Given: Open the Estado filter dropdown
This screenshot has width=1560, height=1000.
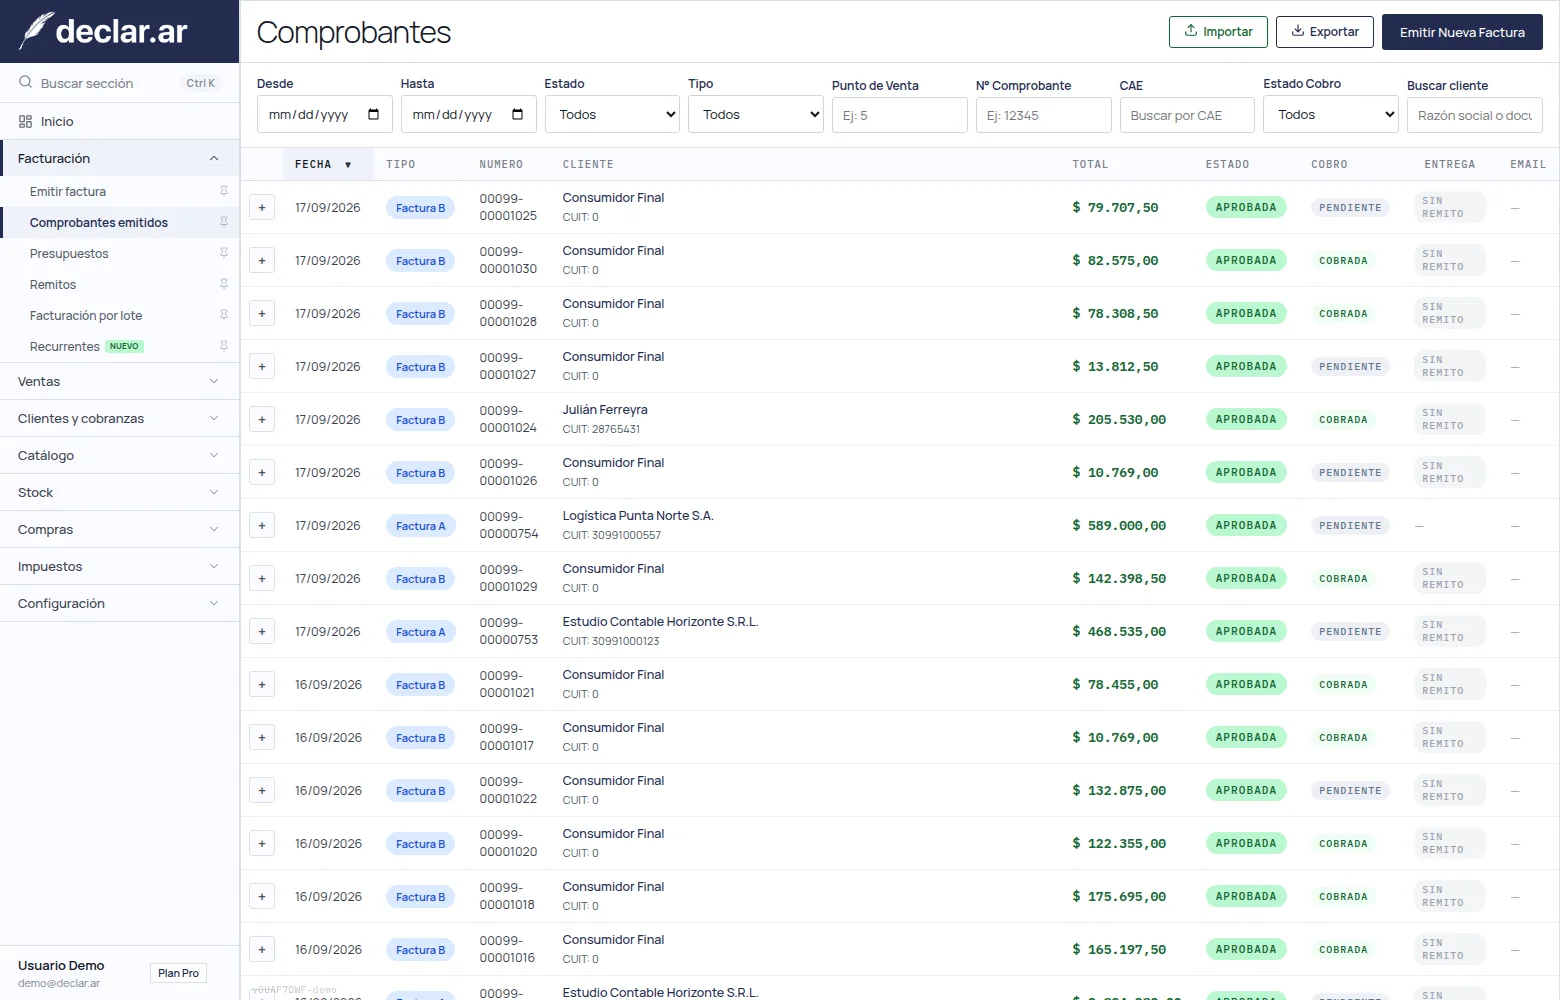Looking at the screenshot, I should click(x=612, y=114).
